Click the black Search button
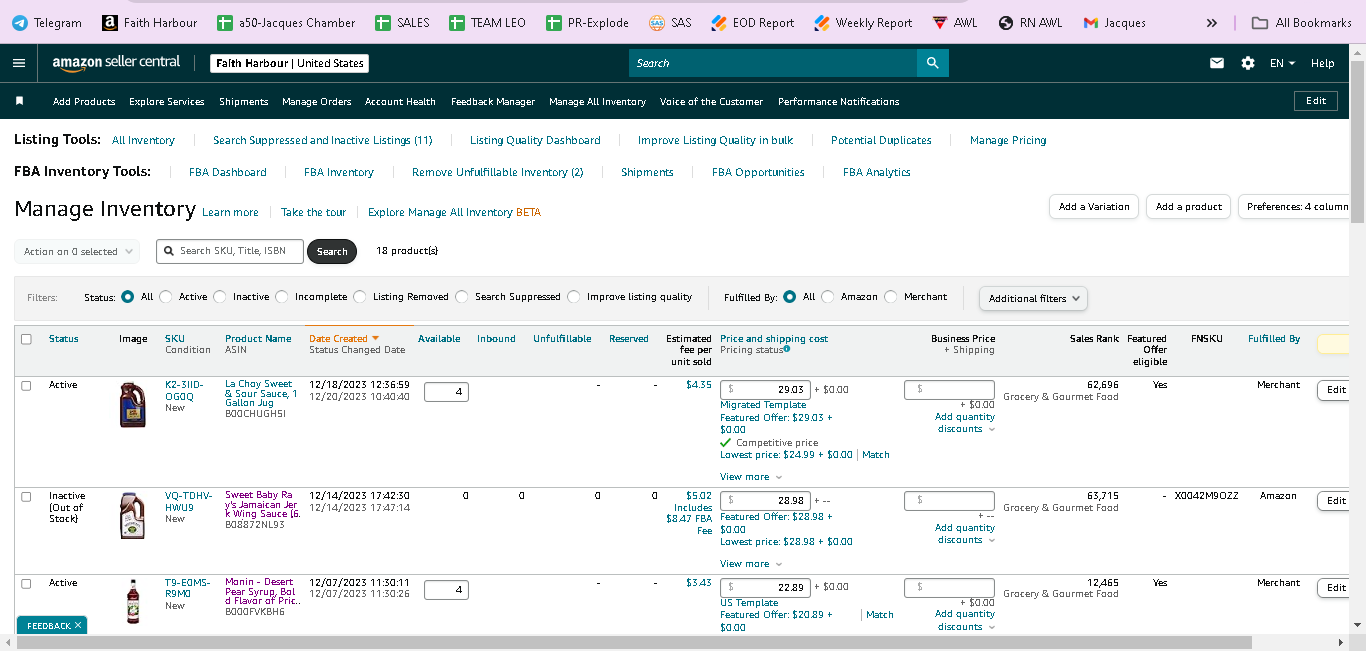Viewport: 1366px width, 651px height. tap(332, 252)
